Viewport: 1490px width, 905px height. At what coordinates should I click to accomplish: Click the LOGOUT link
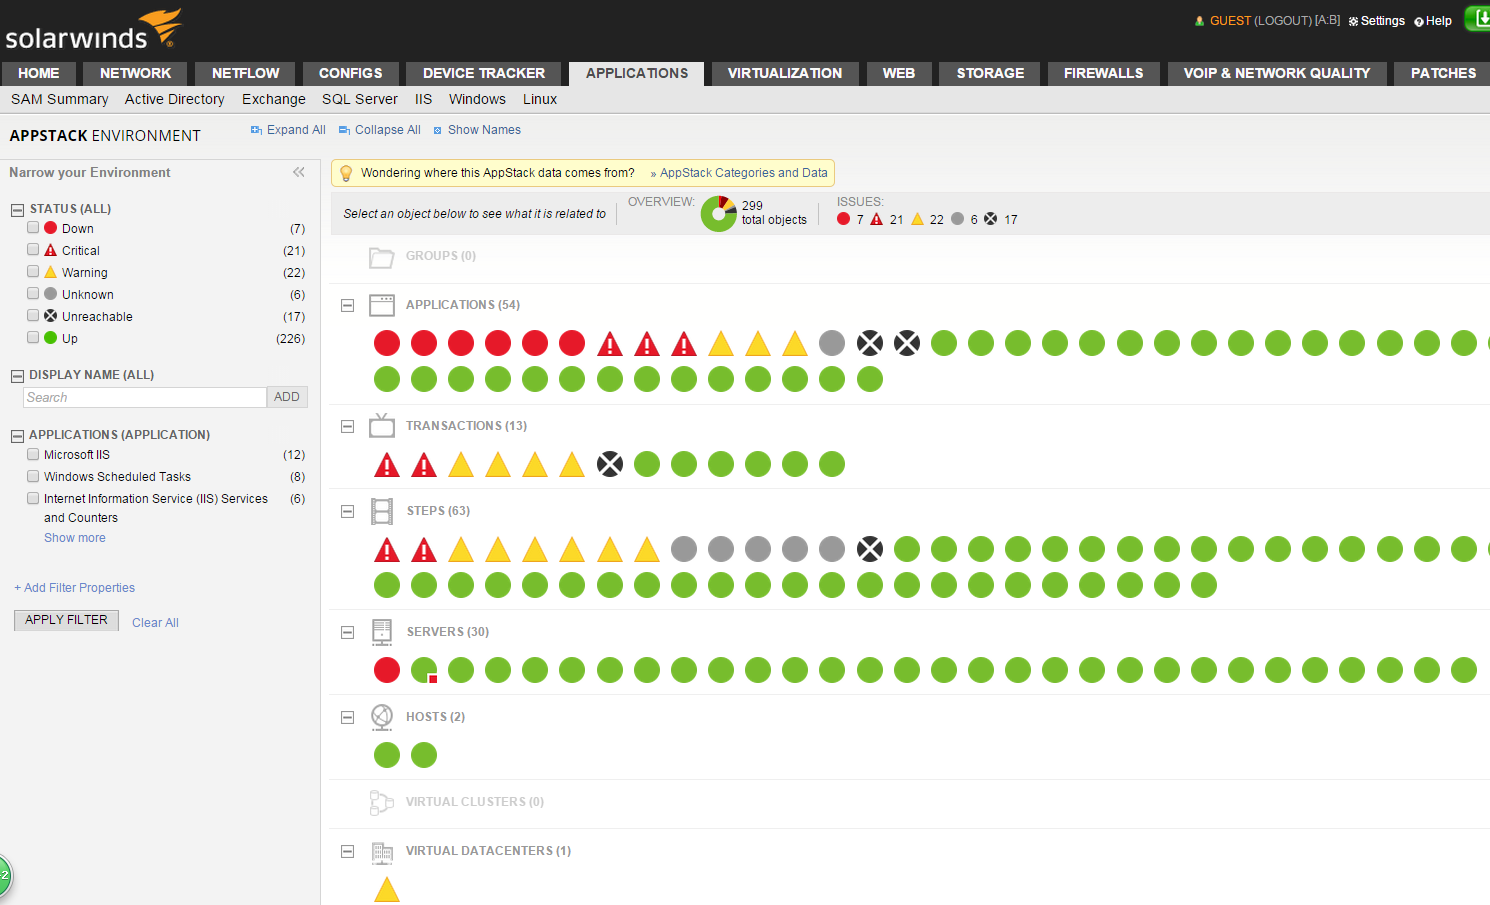(x=1283, y=20)
